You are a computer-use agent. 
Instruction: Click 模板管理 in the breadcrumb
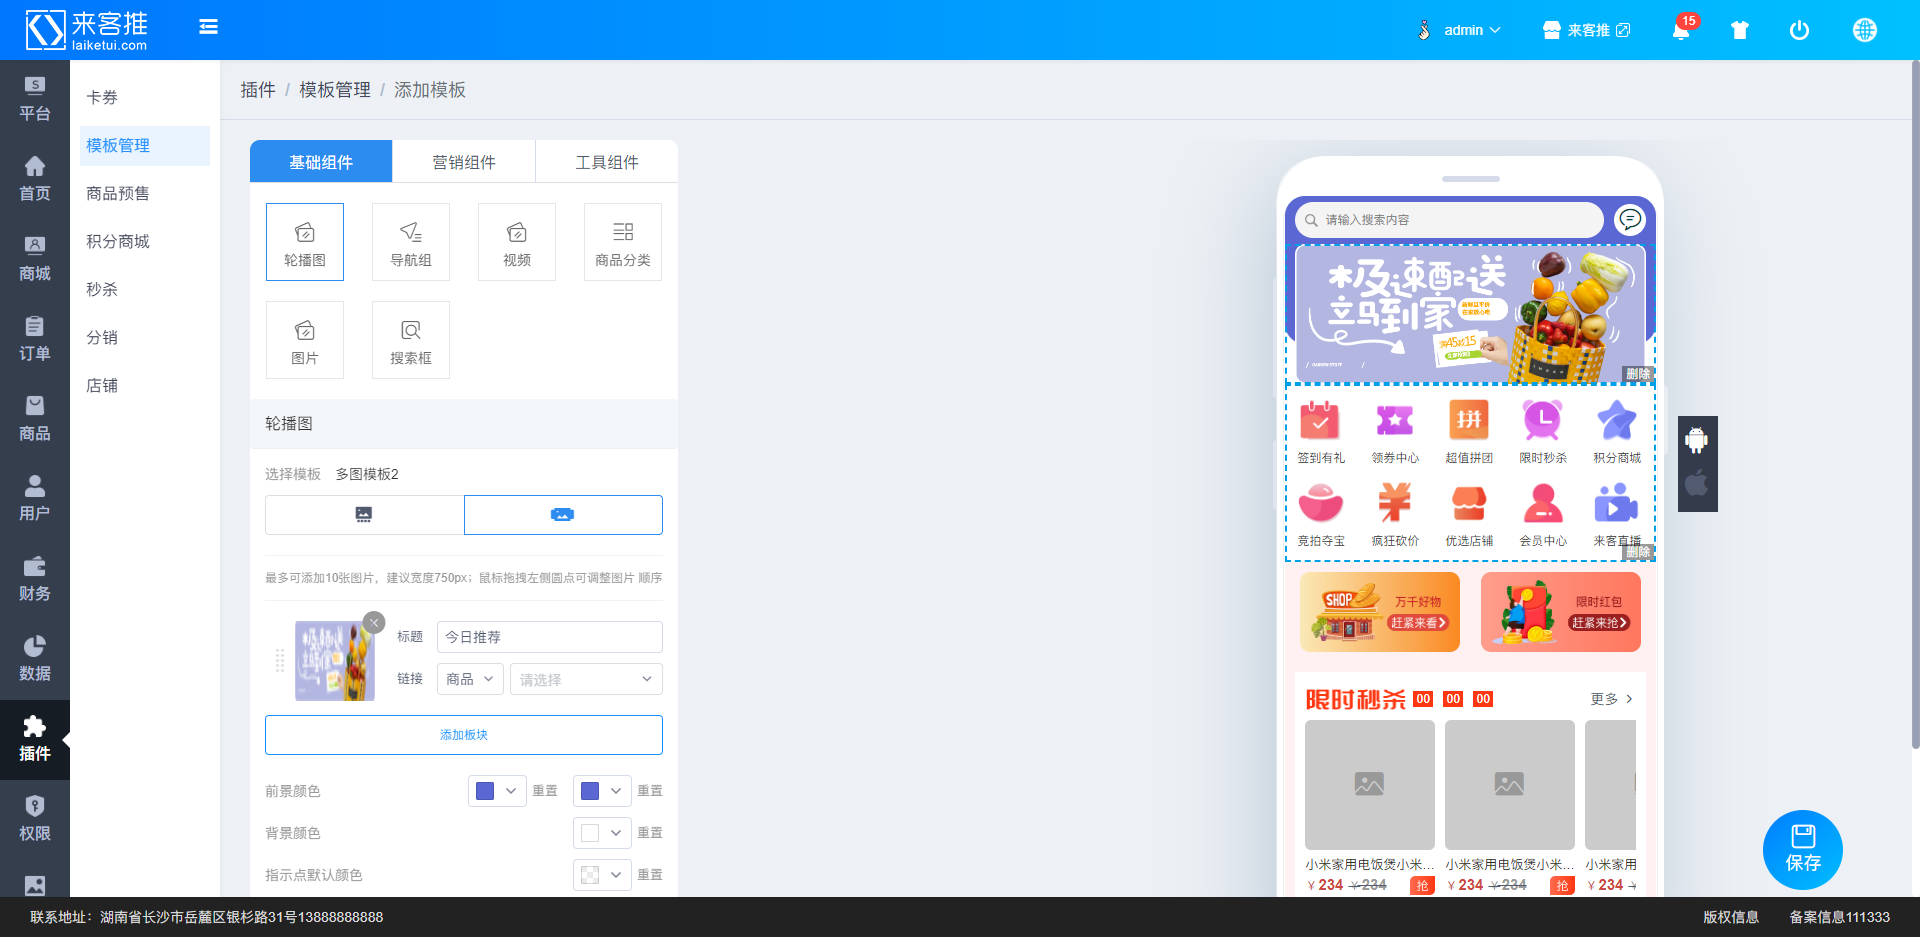pyautogui.click(x=335, y=90)
